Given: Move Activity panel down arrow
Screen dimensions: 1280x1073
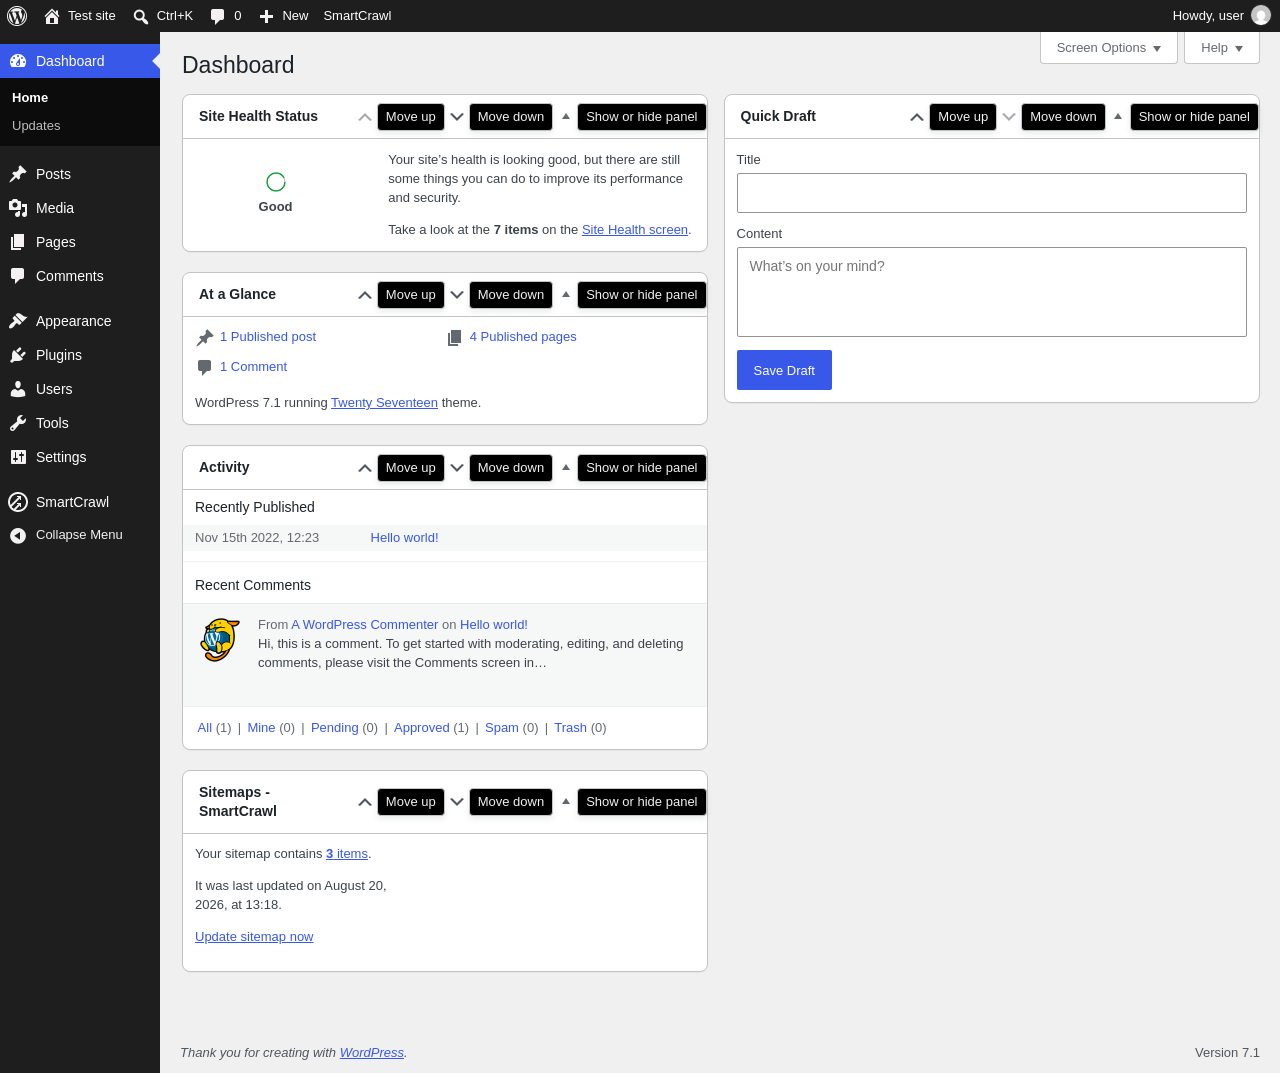Looking at the screenshot, I should pyautogui.click(x=457, y=468).
